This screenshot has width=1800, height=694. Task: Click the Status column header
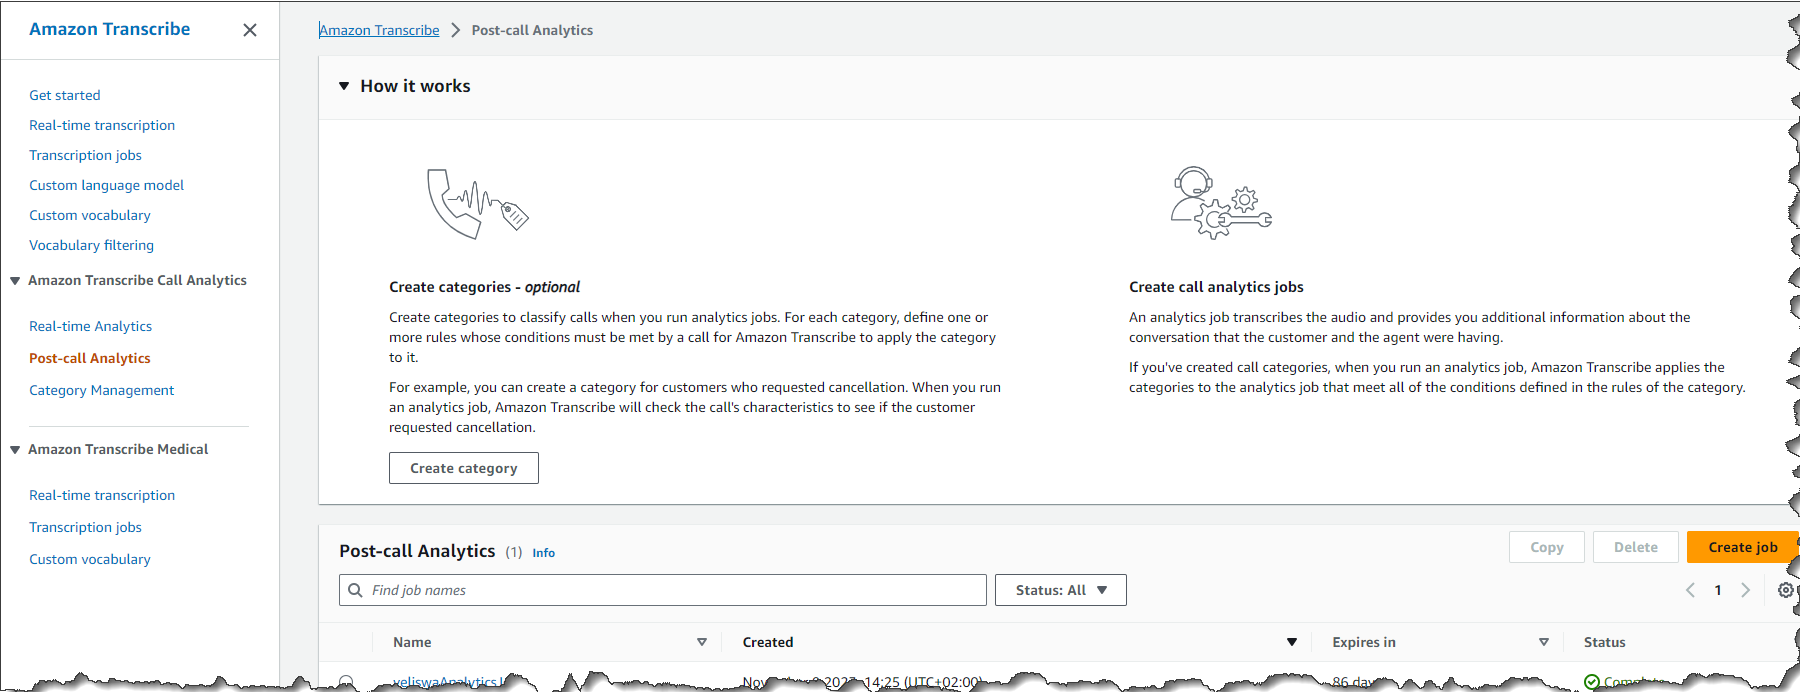pyautogui.click(x=1605, y=642)
